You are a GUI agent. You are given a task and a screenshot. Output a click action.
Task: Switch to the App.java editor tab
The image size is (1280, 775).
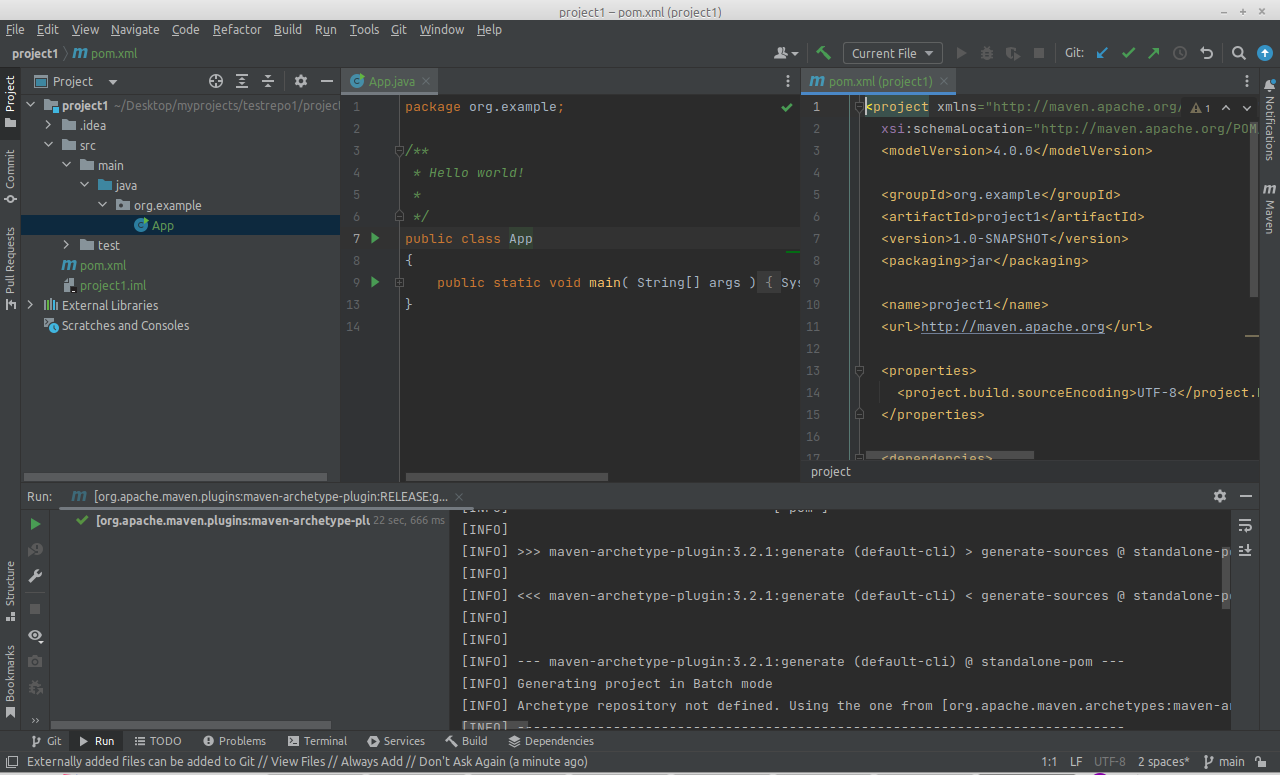point(391,81)
